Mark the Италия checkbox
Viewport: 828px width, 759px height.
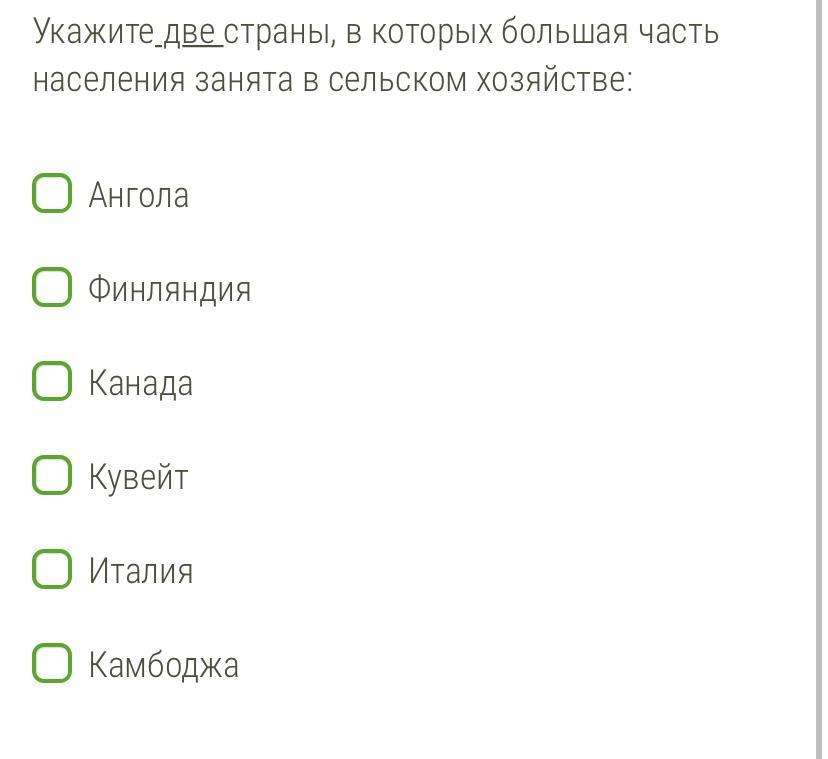click(52, 569)
